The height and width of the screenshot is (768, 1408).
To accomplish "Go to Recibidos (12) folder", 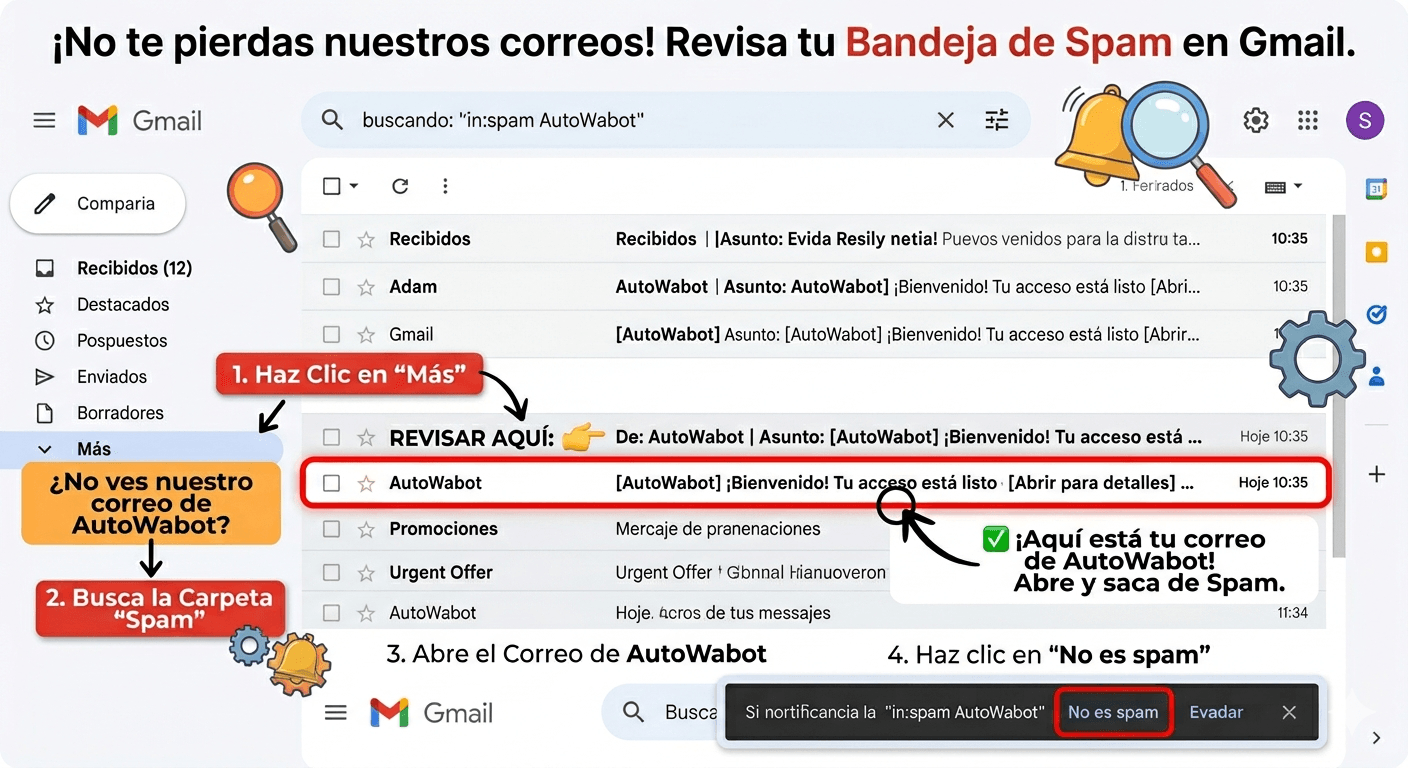I will point(134,268).
